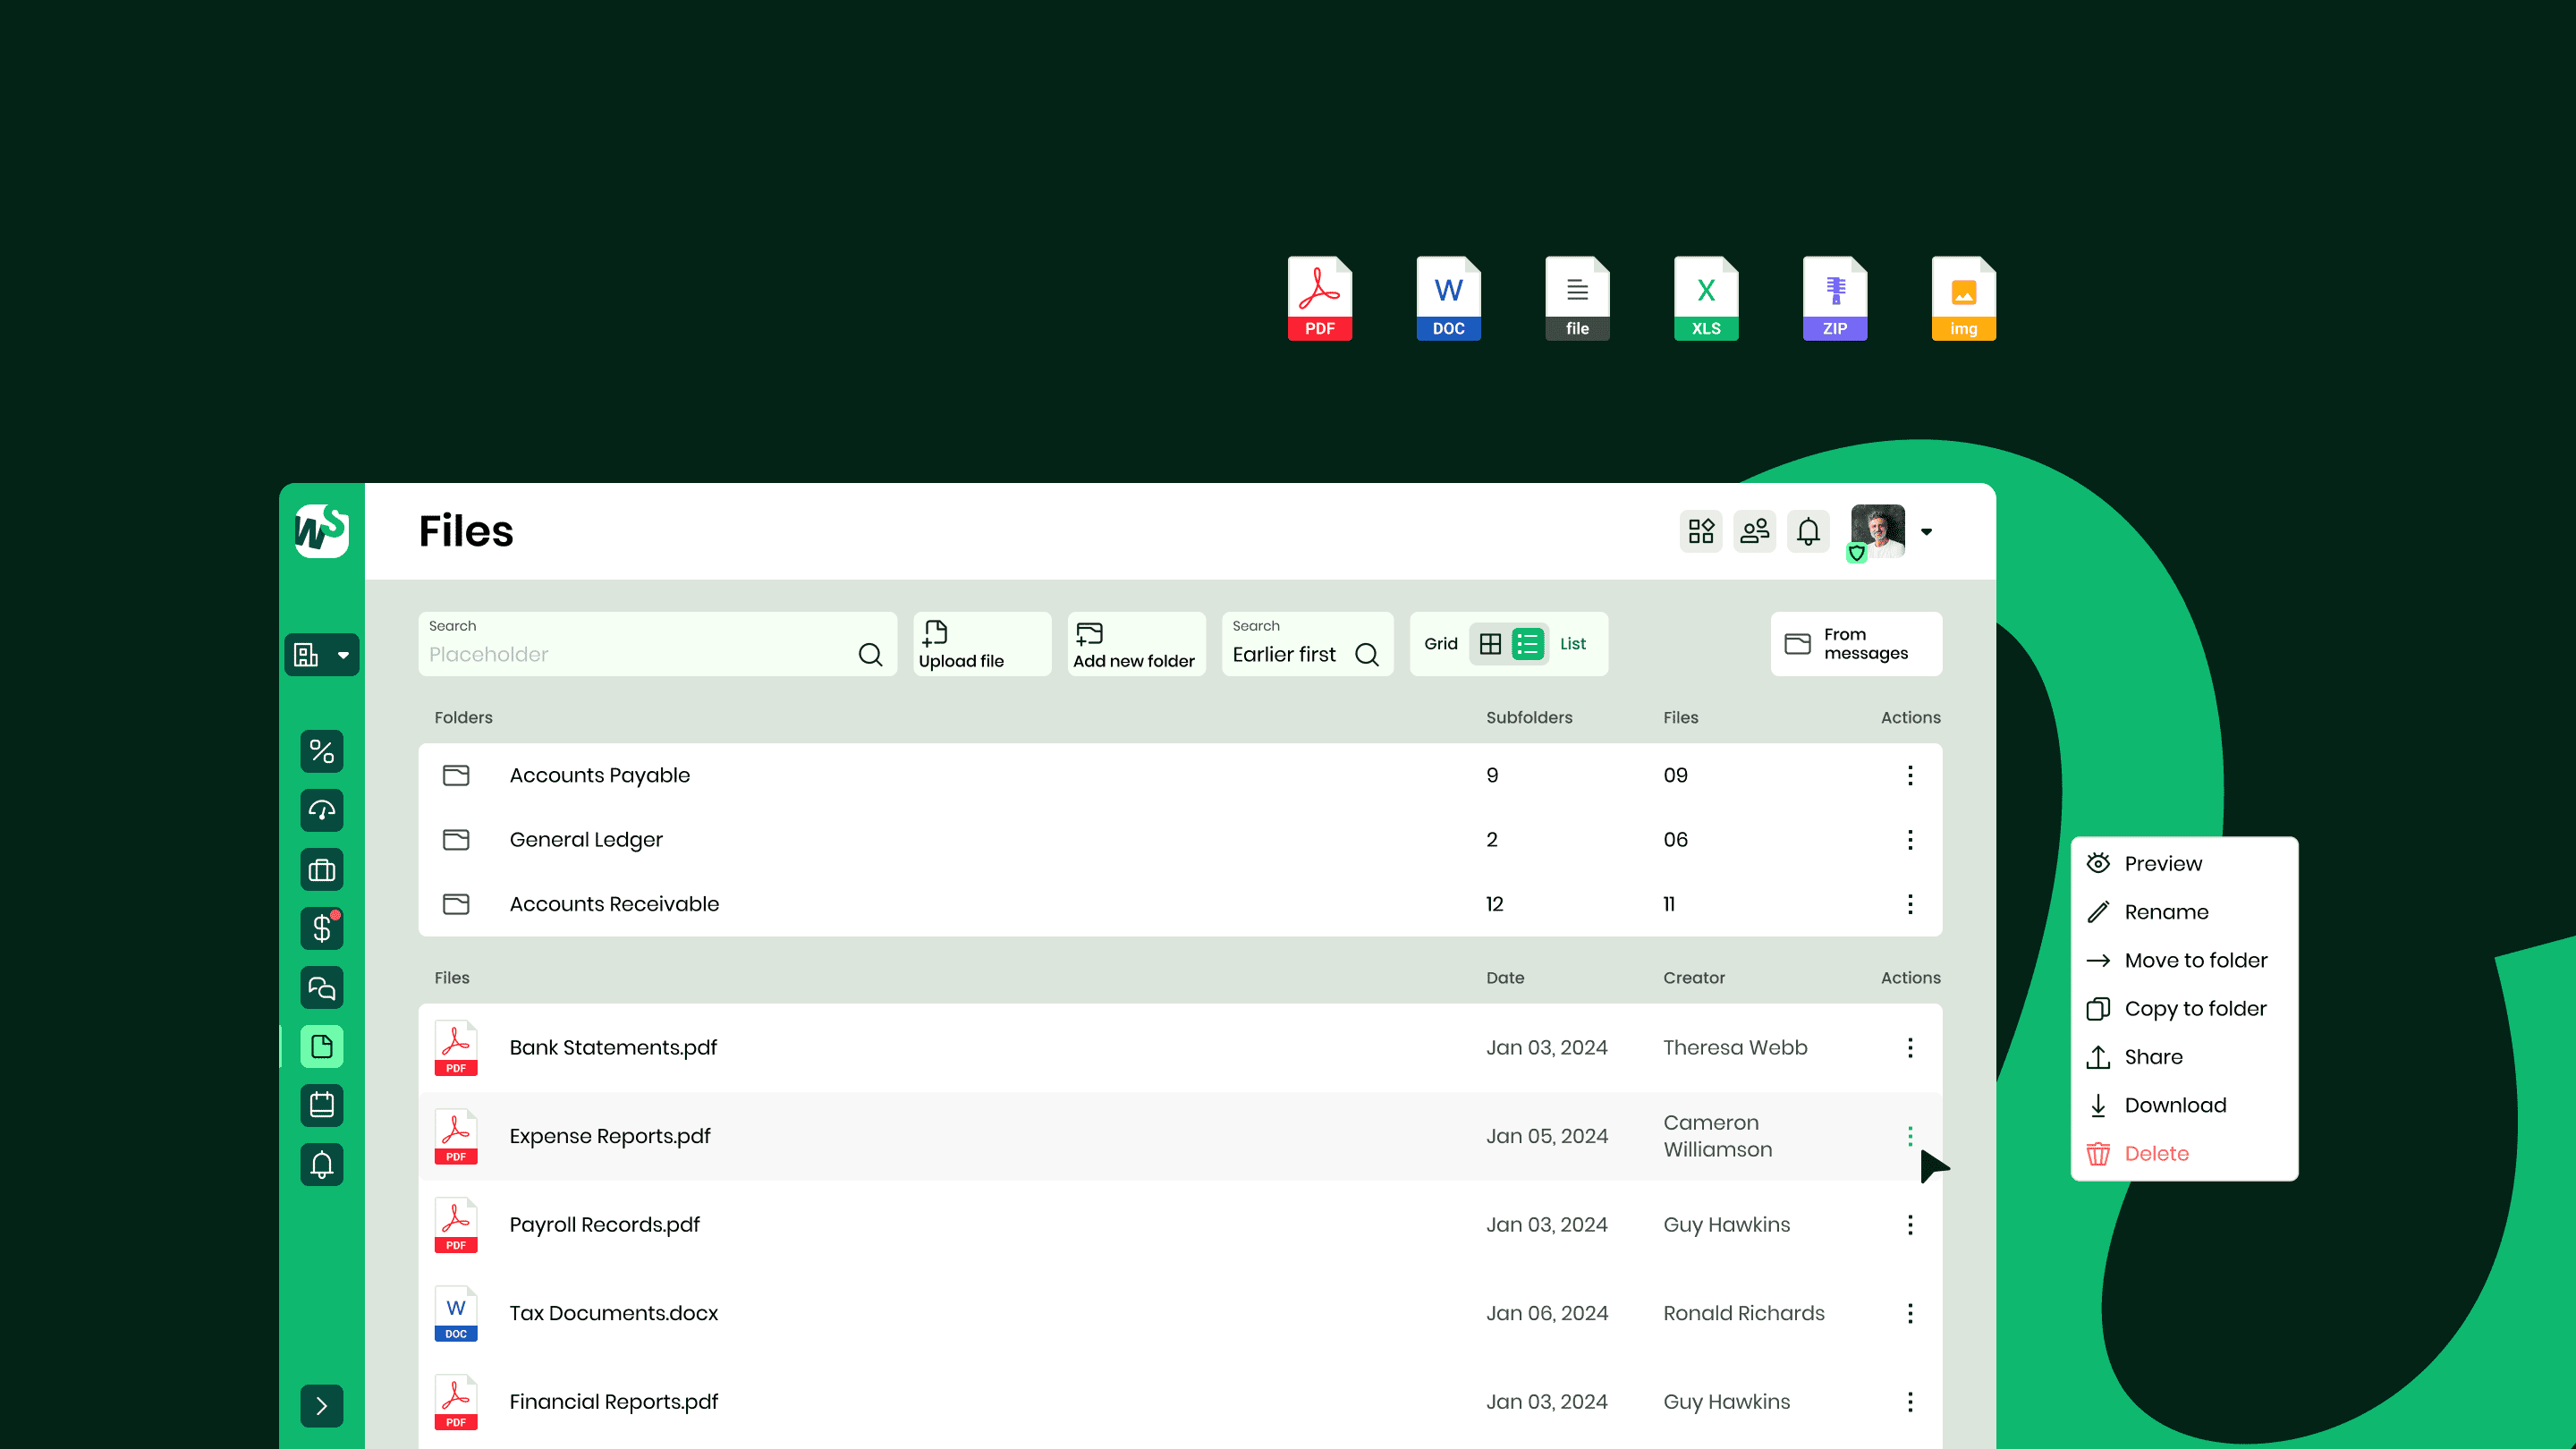Open the calendar sidebar icon
Viewport: 2576px width, 1449px height.
(321, 1105)
